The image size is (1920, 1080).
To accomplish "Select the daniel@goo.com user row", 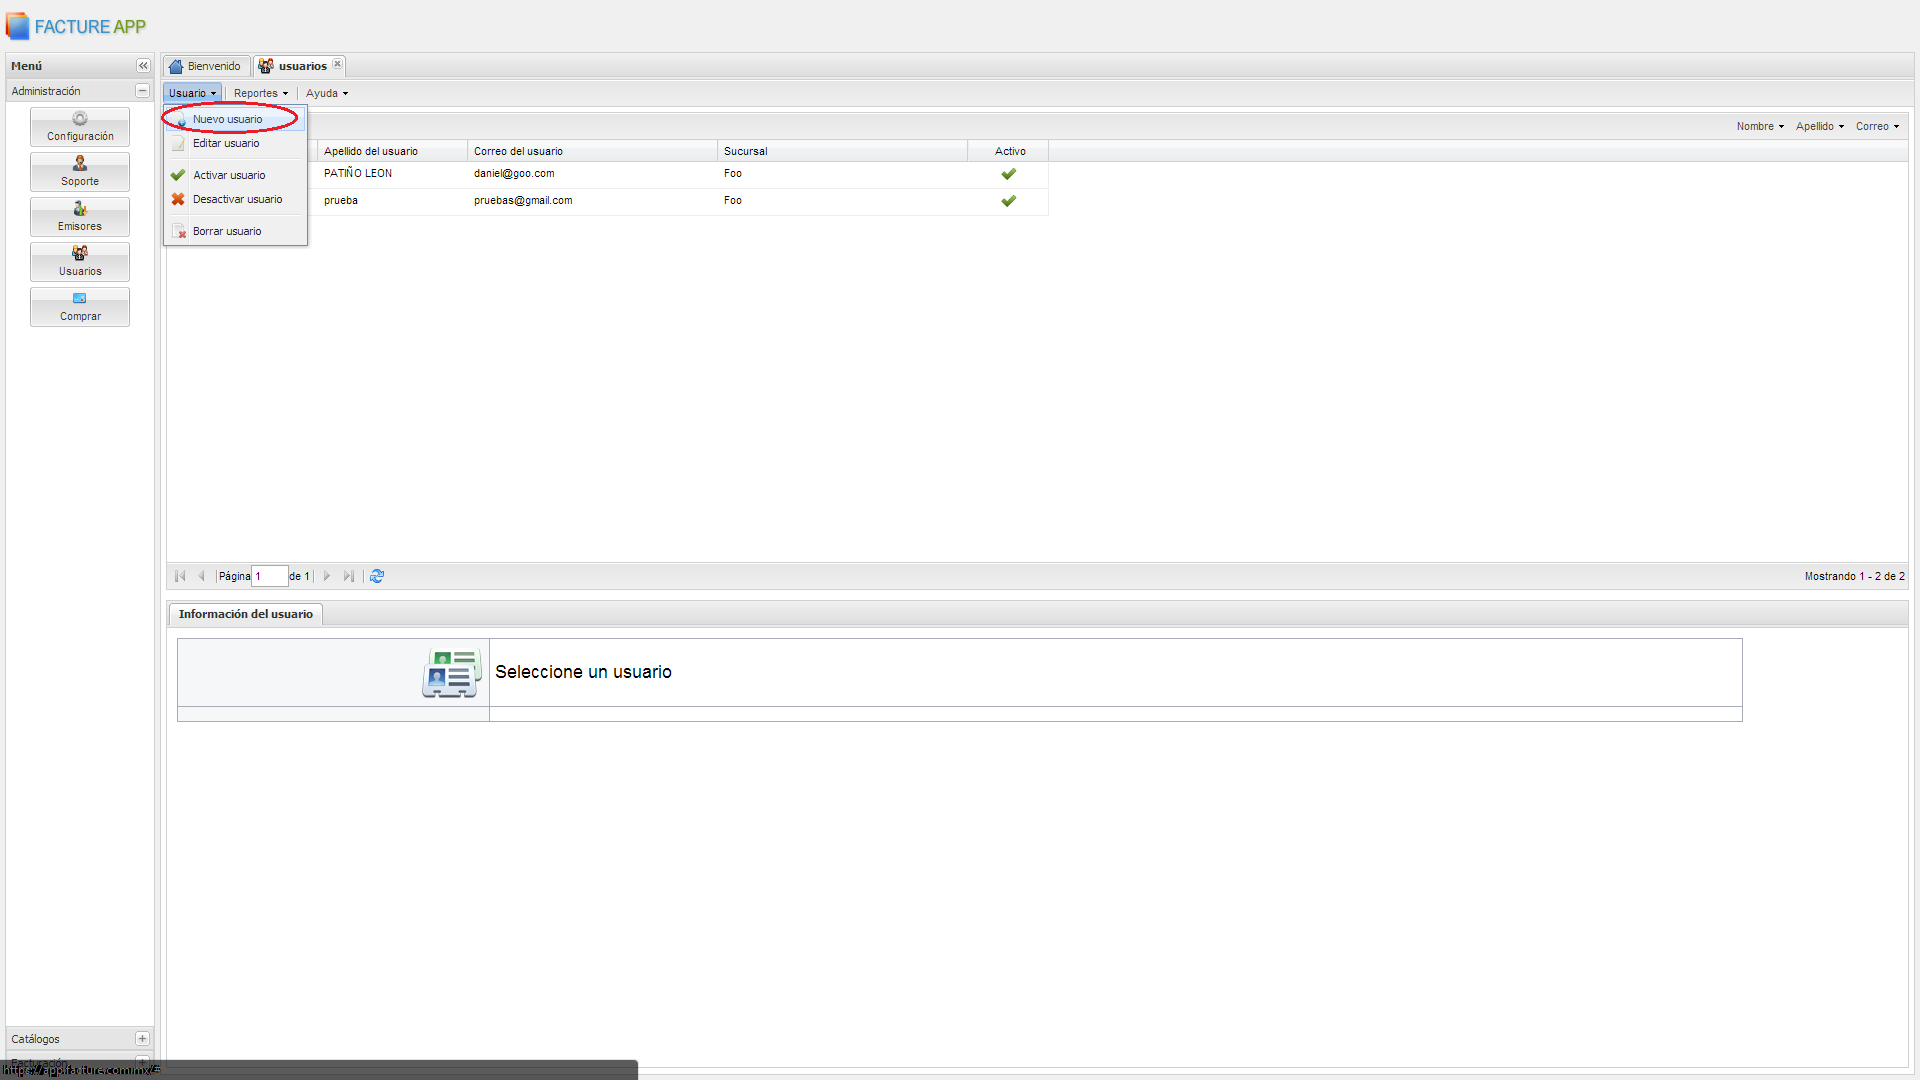I will [514, 174].
